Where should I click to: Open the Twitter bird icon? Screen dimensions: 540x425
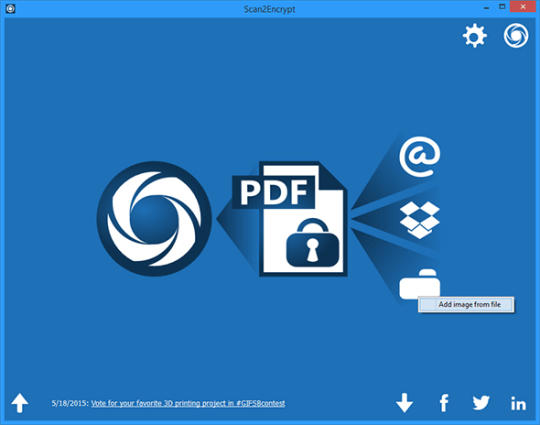coord(481,403)
